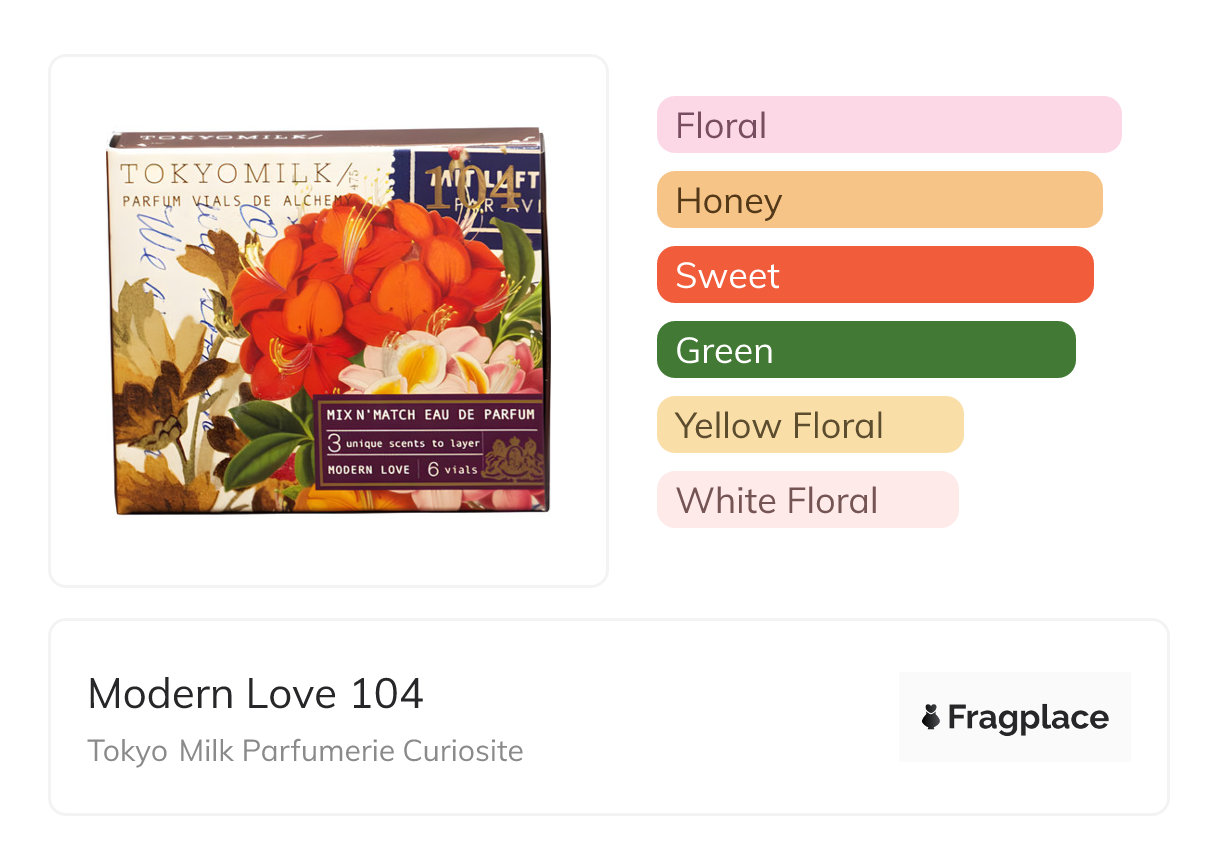Select the Floral accord bar
Screen dimensions: 1218x864
[889, 125]
